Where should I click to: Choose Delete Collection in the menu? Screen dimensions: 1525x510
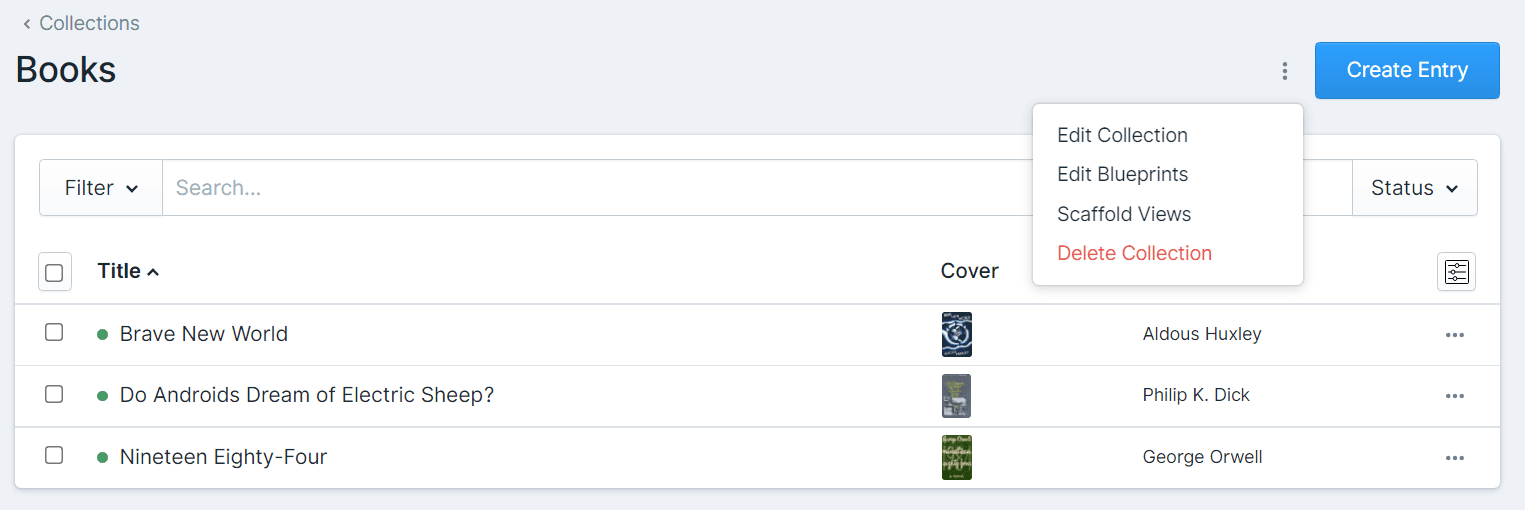pyautogui.click(x=1134, y=253)
